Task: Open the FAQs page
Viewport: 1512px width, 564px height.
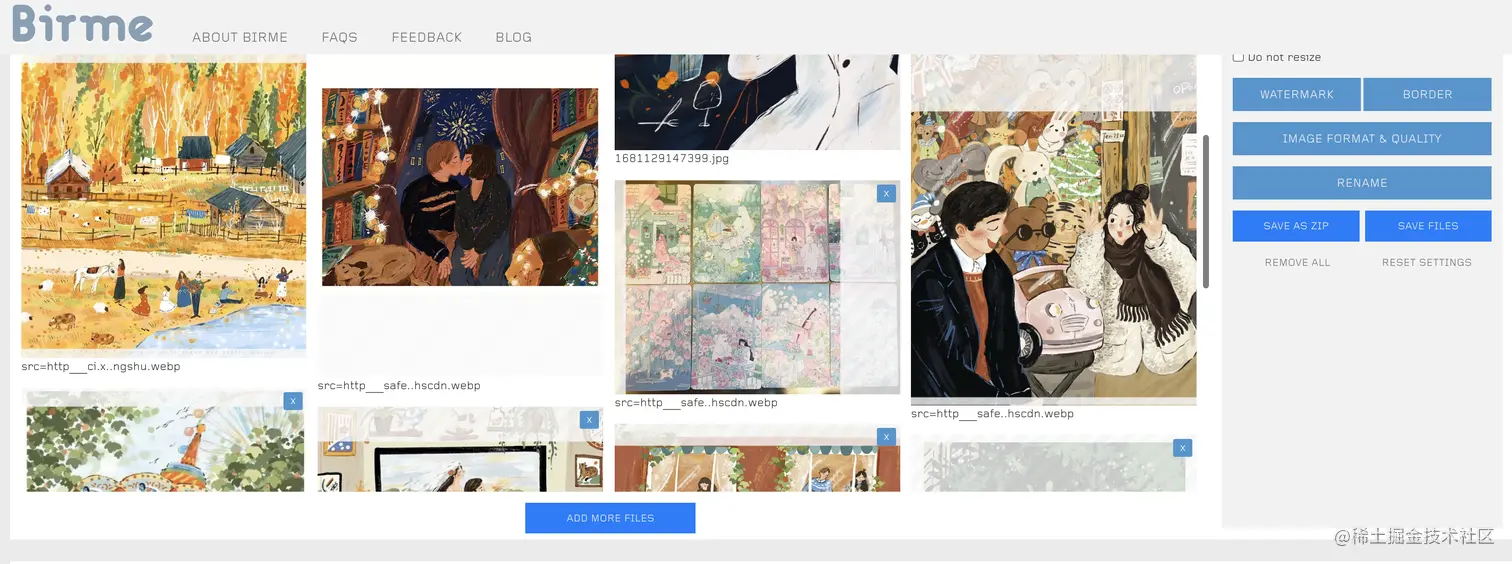Action: [339, 37]
